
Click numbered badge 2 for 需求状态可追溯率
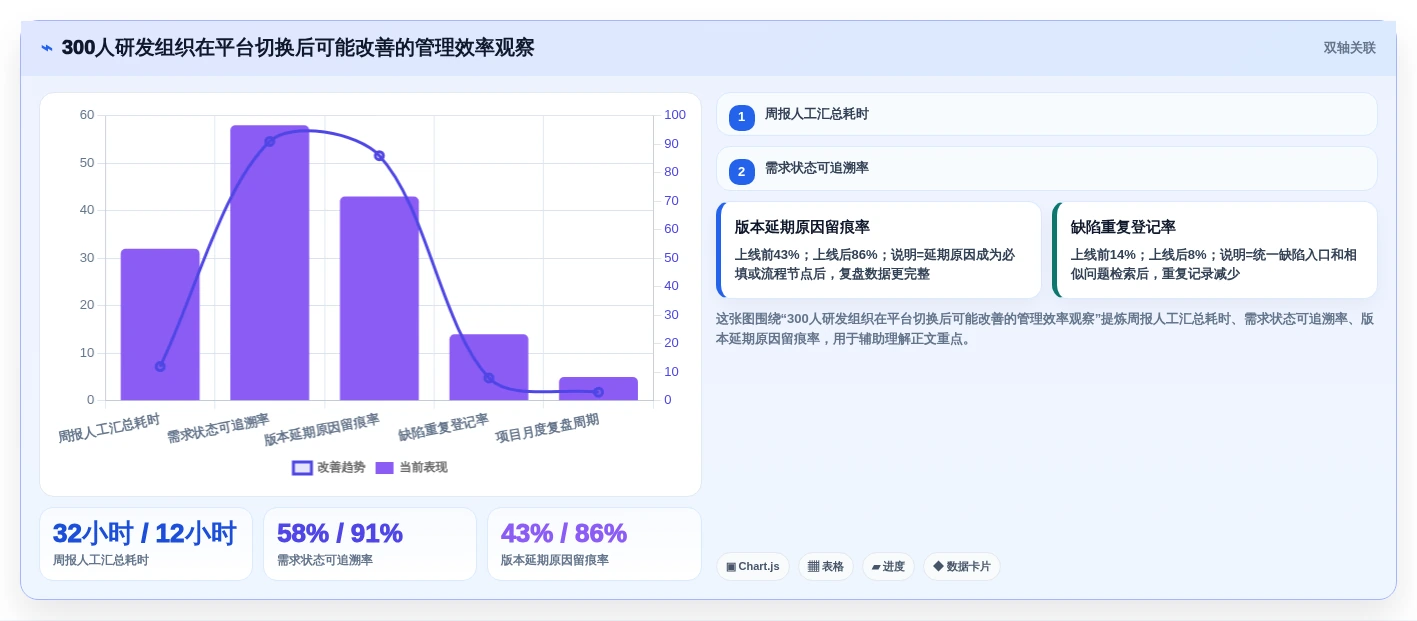741,172
